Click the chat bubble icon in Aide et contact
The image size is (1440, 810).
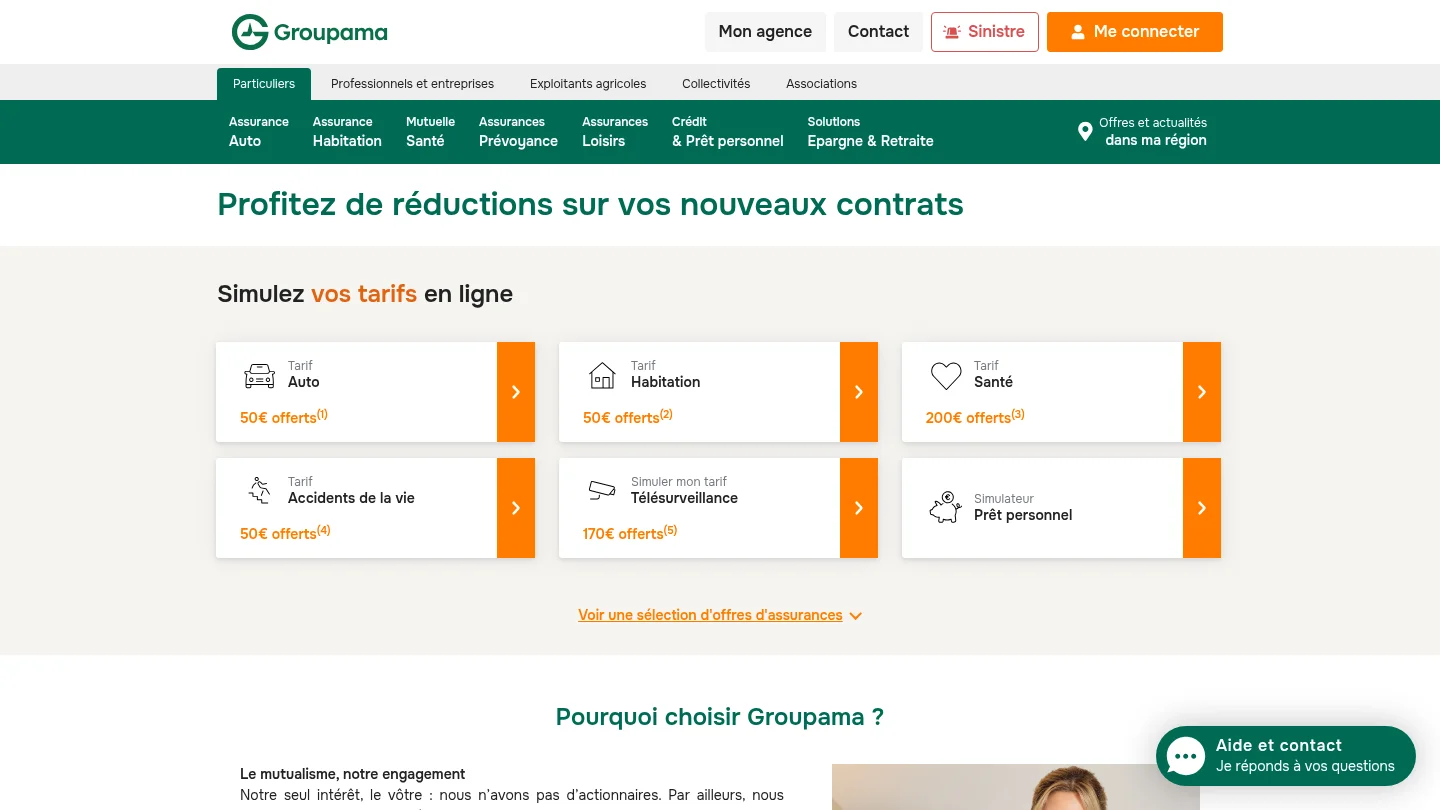point(1186,756)
